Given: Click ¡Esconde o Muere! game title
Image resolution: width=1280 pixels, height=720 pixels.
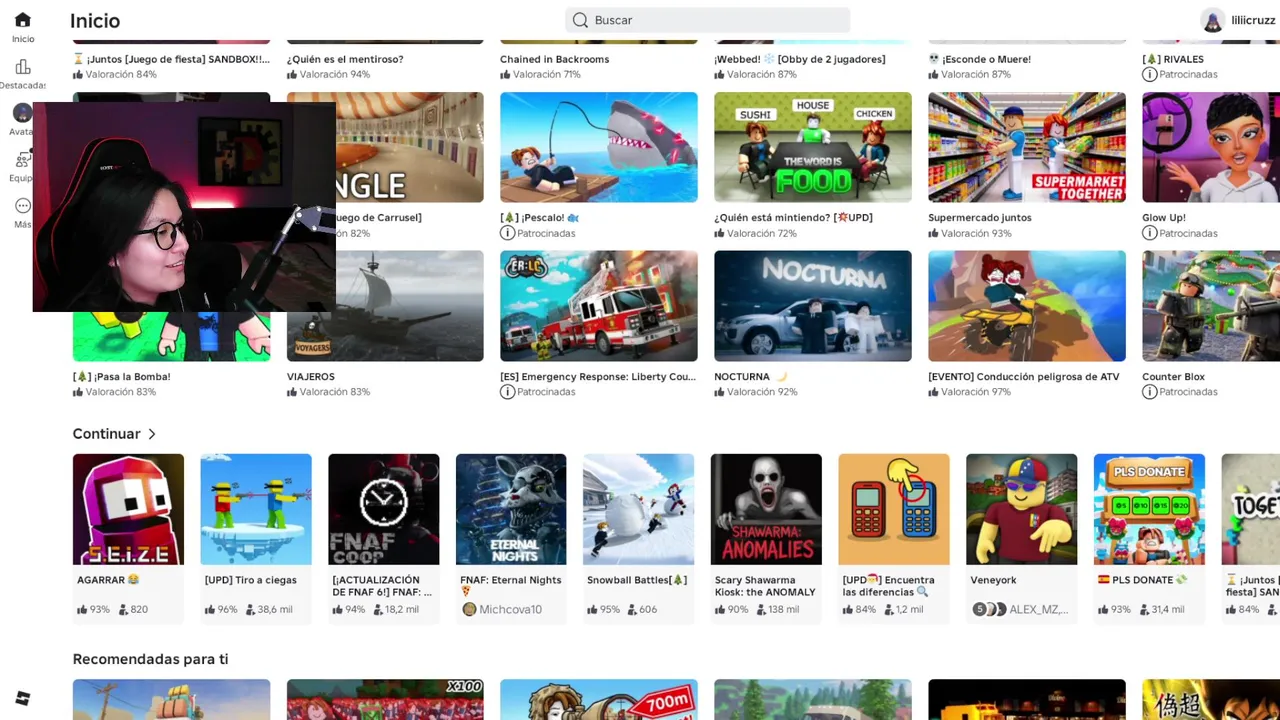Looking at the screenshot, I should (979, 59).
